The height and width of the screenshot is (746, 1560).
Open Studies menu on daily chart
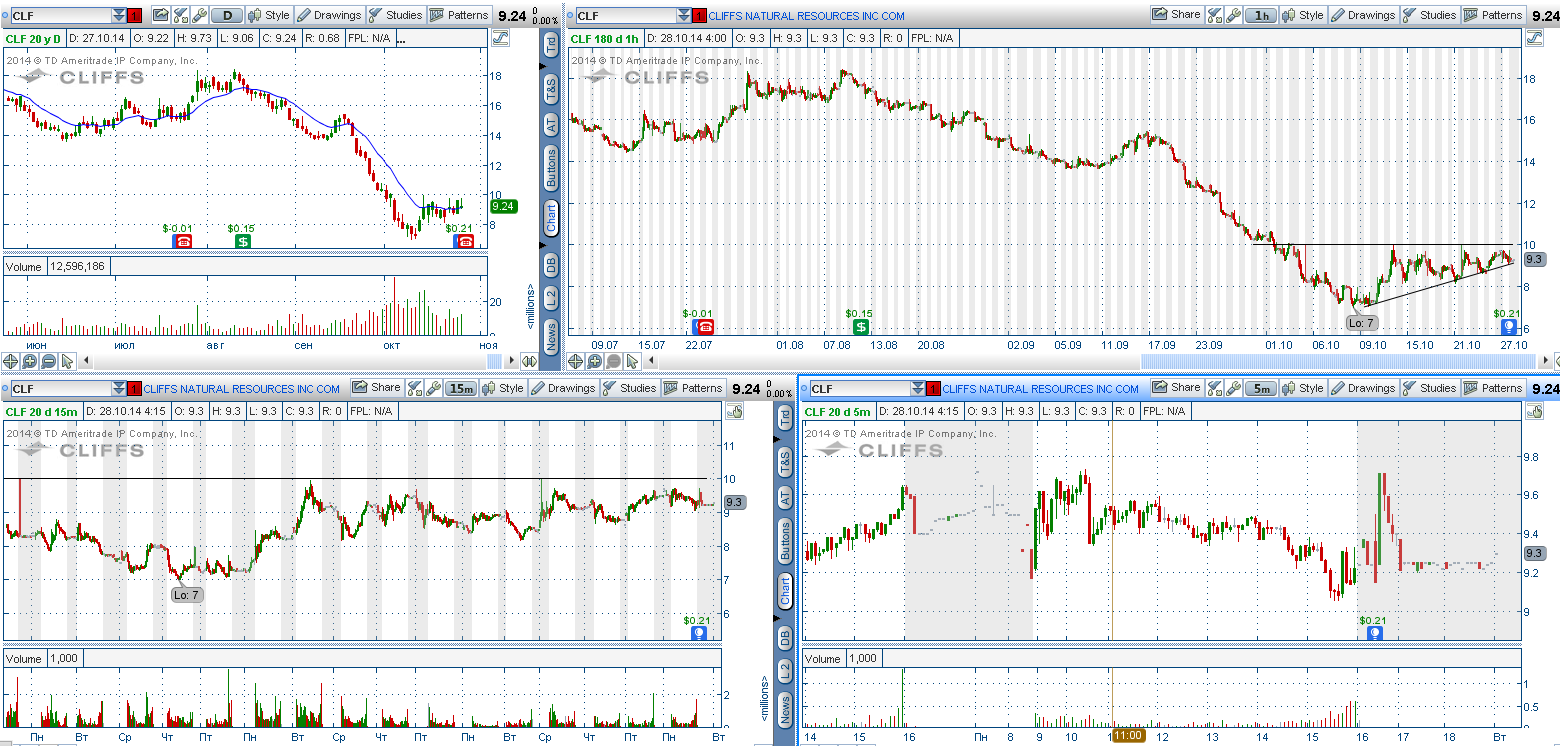pos(396,15)
